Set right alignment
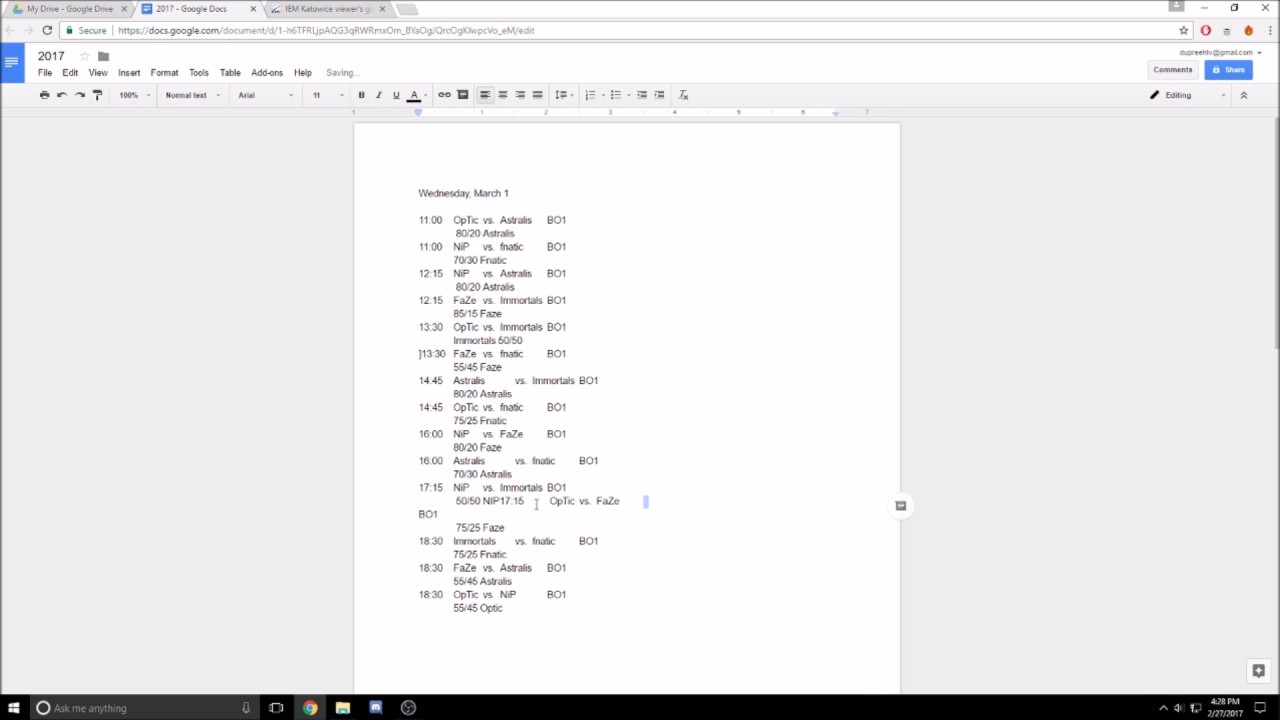Viewport: 1280px width, 720px height. click(x=520, y=95)
